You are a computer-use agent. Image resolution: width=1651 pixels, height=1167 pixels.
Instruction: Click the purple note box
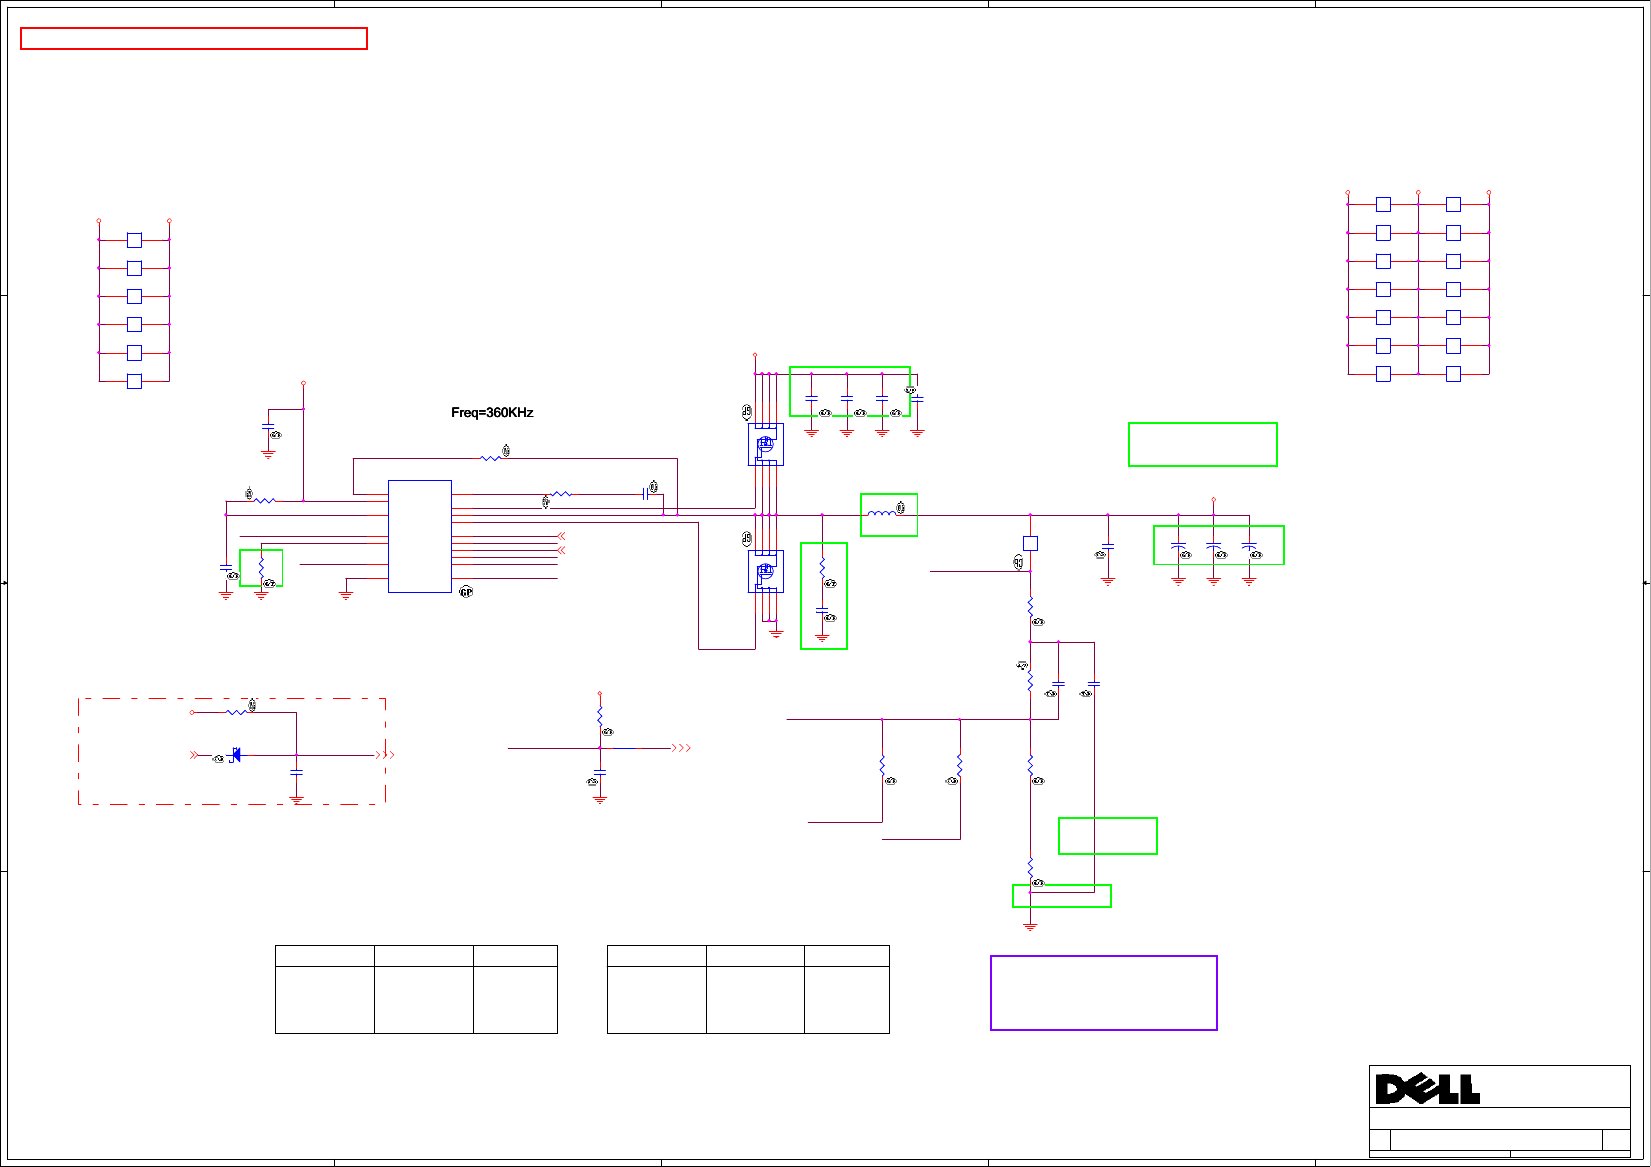(x=1104, y=993)
